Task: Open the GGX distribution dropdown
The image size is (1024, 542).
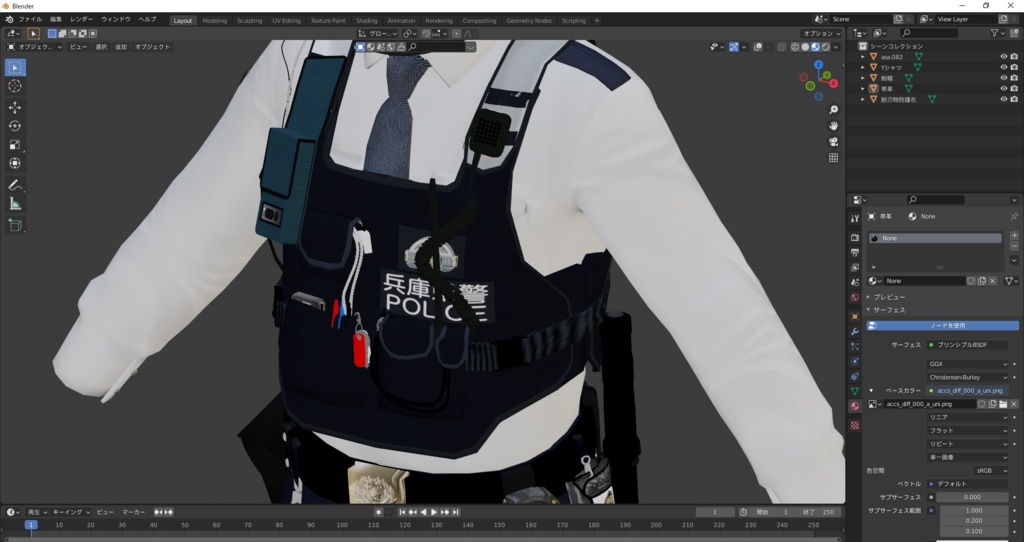Action: (967, 364)
